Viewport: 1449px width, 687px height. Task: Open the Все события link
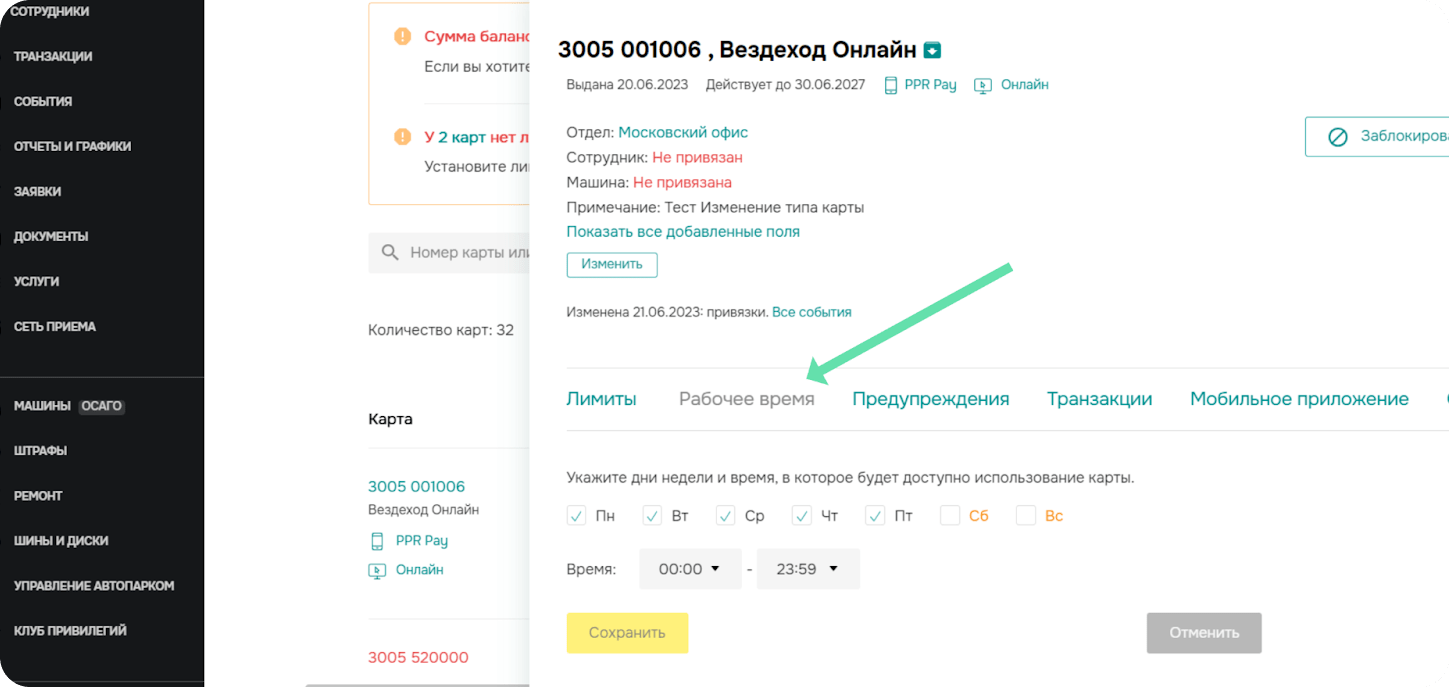811,312
